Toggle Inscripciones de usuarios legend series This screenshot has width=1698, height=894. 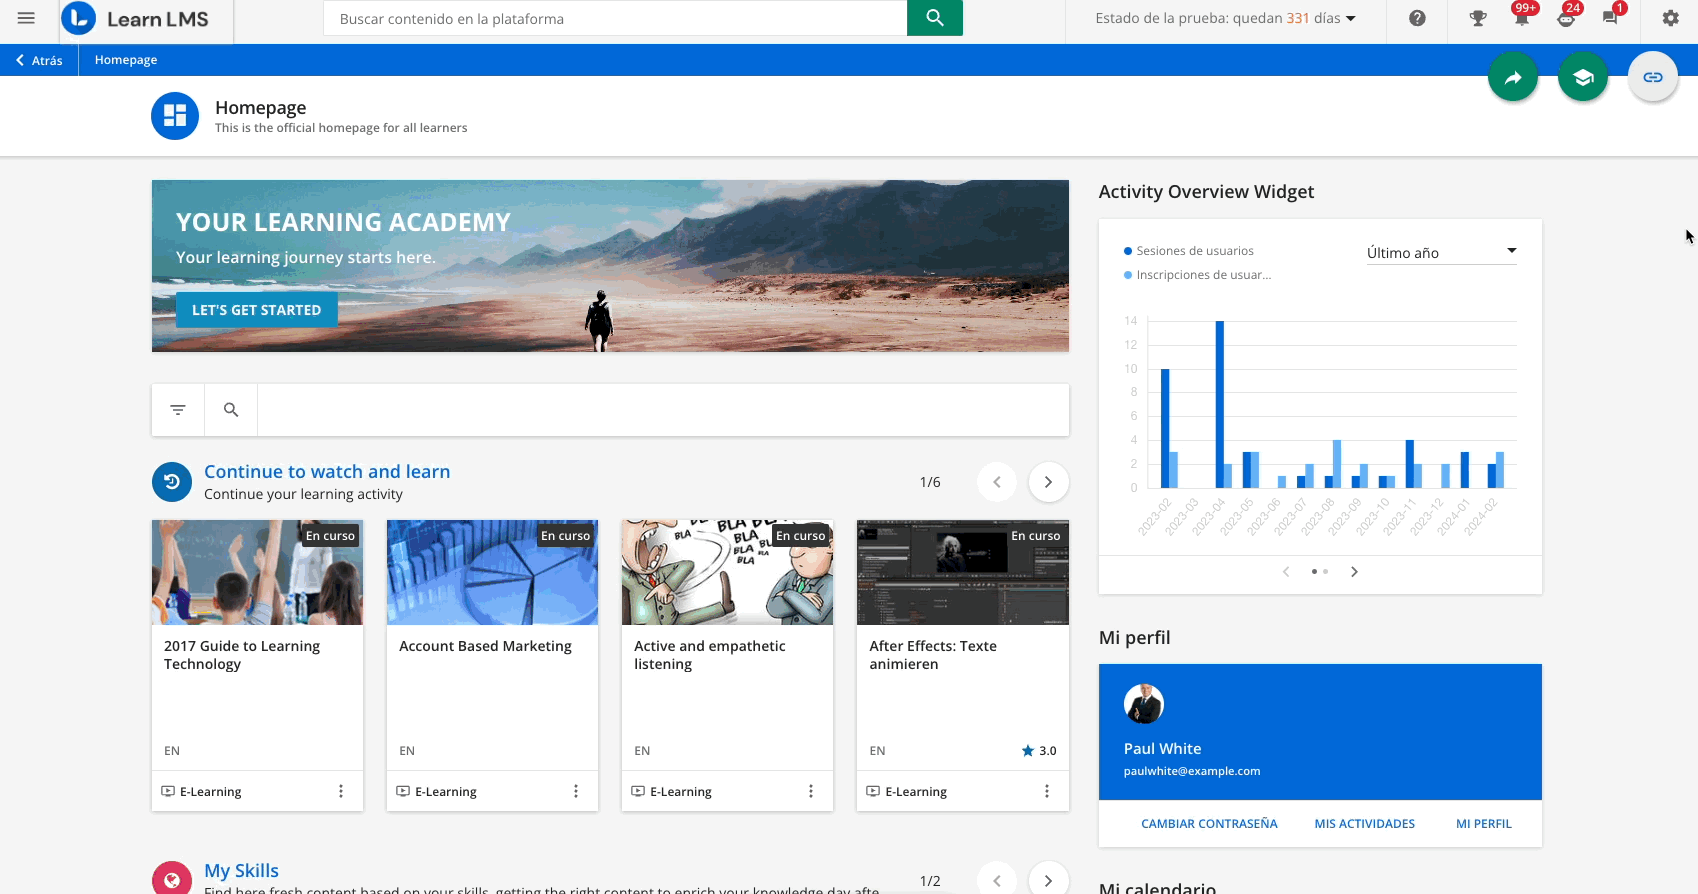[1203, 275]
